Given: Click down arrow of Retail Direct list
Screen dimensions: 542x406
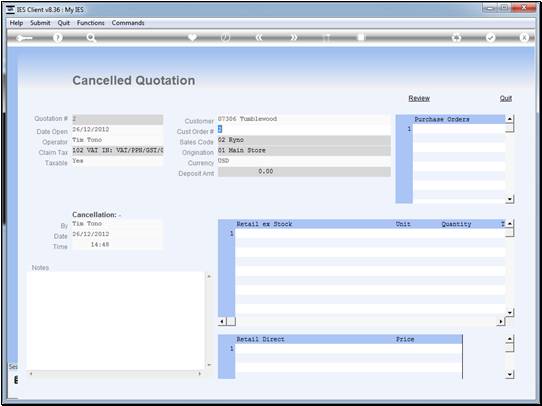Looking at the screenshot, I should pyautogui.click(x=510, y=374).
